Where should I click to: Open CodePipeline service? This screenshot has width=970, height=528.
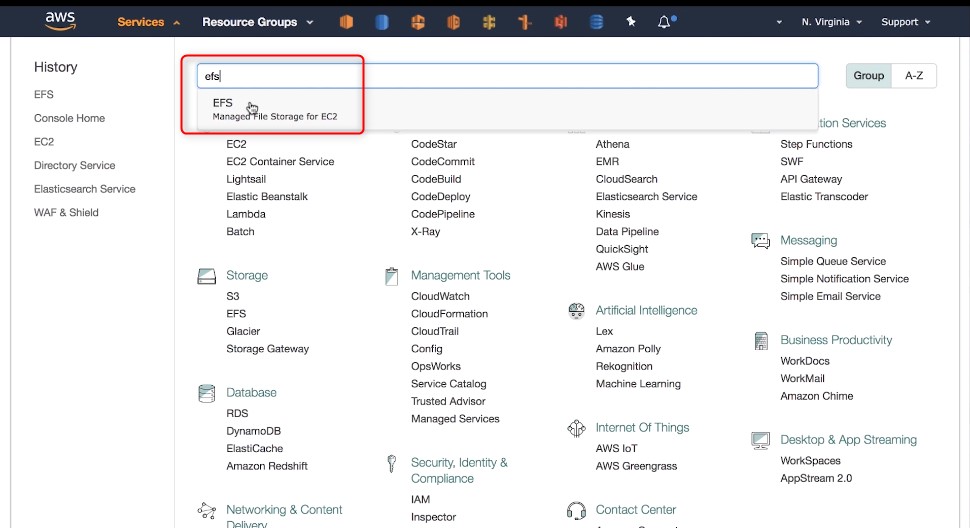pos(443,215)
